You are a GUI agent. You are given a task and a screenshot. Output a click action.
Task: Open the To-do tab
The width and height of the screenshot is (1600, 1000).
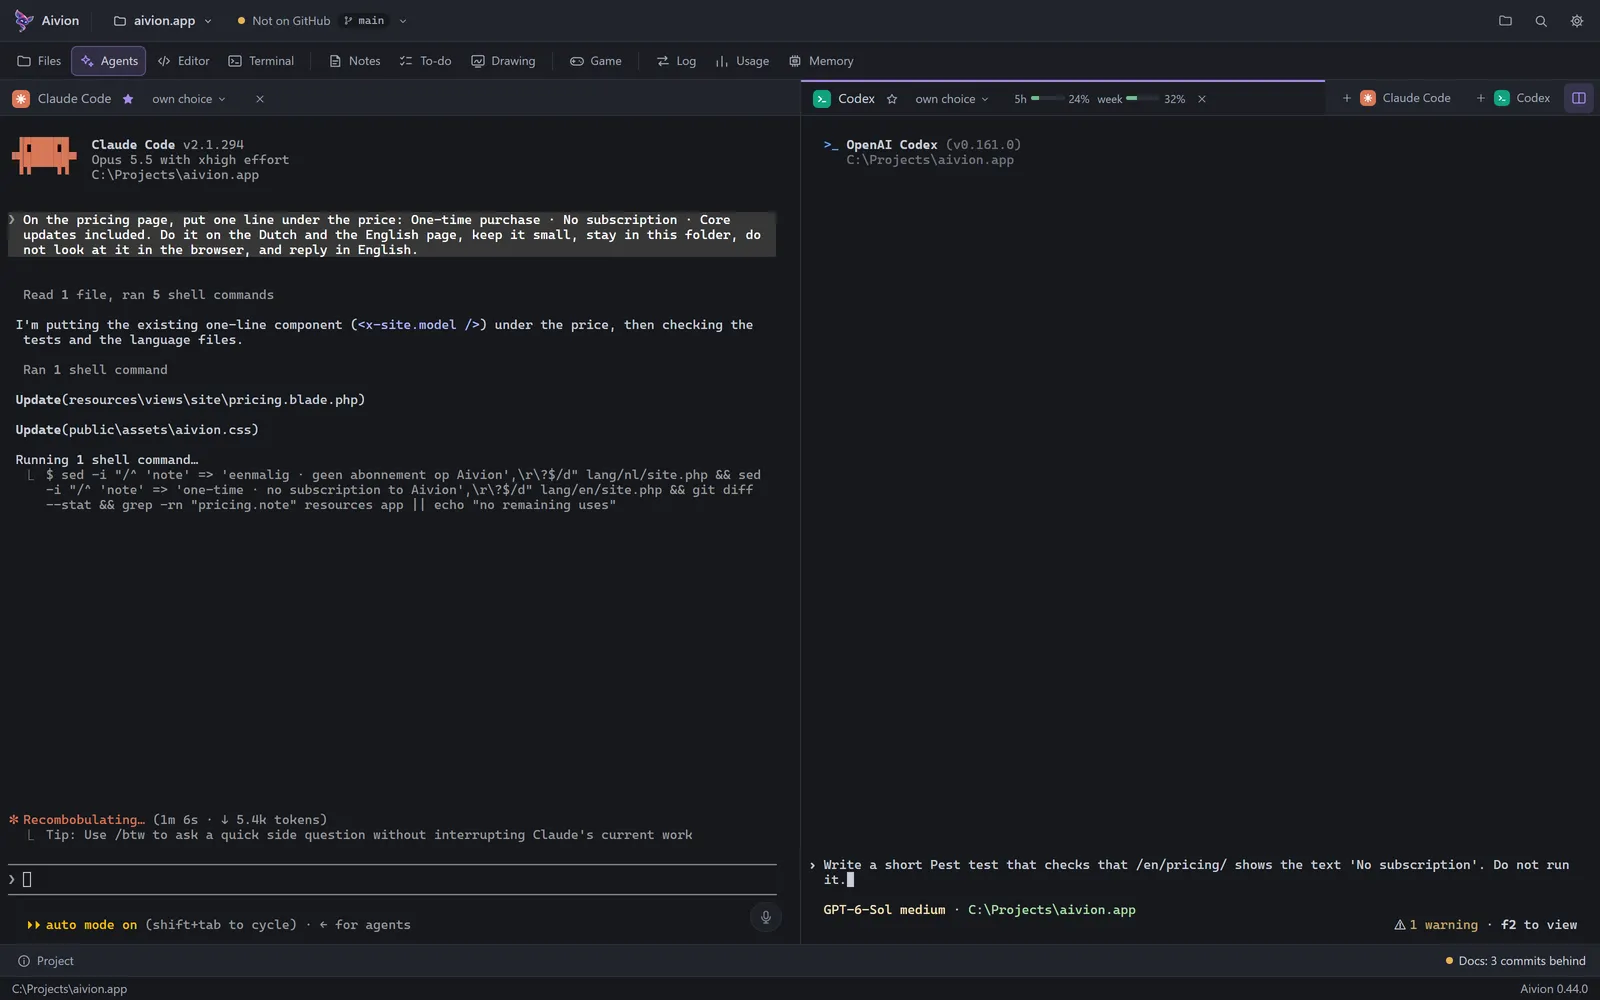pyautogui.click(x=425, y=61)
